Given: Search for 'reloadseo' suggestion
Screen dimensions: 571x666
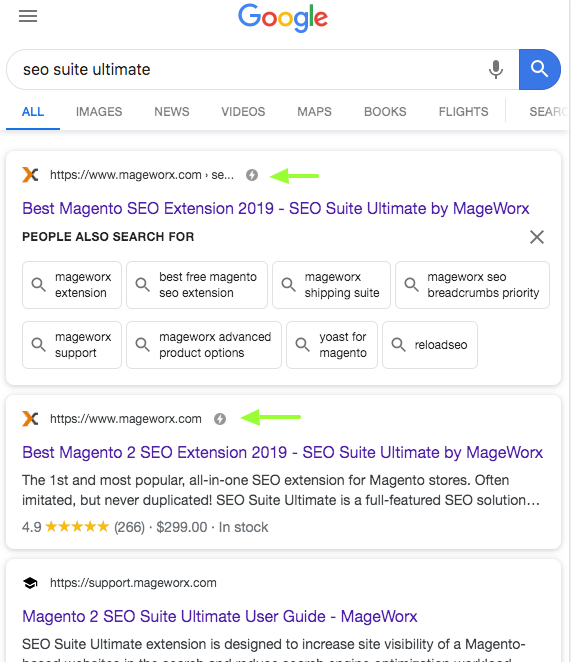Looking at the screenshot, I should (x=430, y=345).
